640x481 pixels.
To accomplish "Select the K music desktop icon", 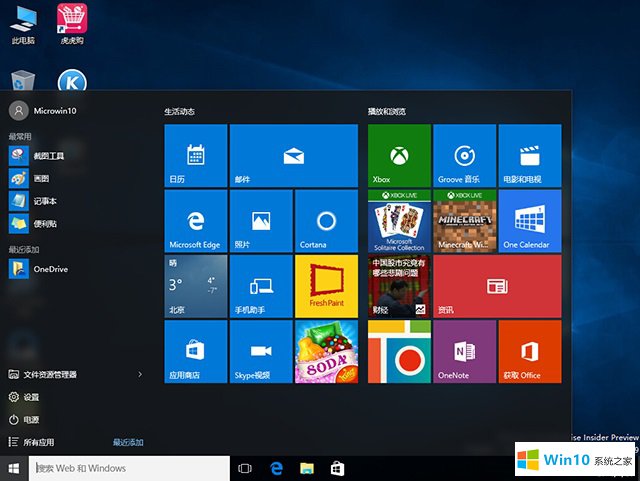I will click(72, 80).
